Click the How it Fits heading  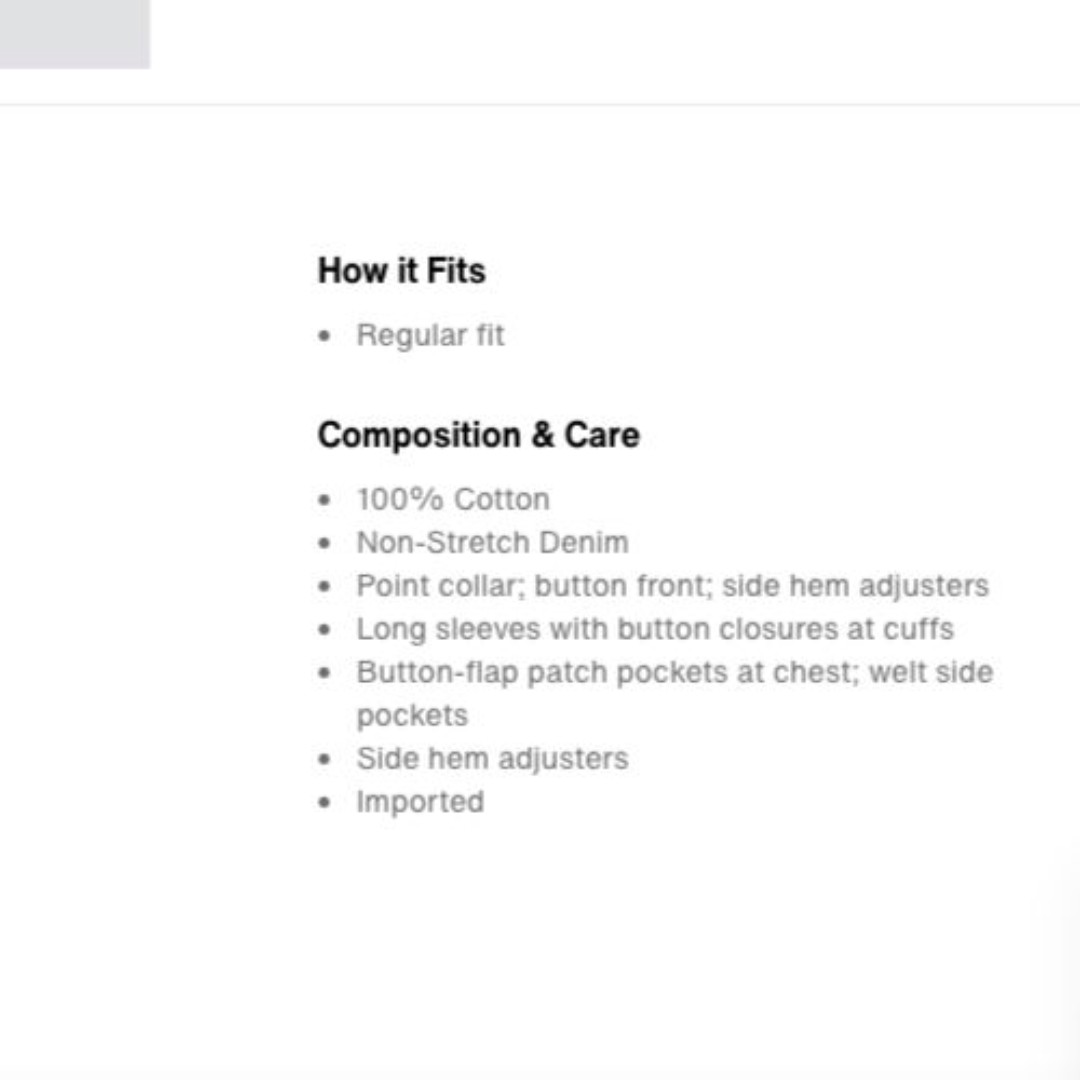coord(402,270)
